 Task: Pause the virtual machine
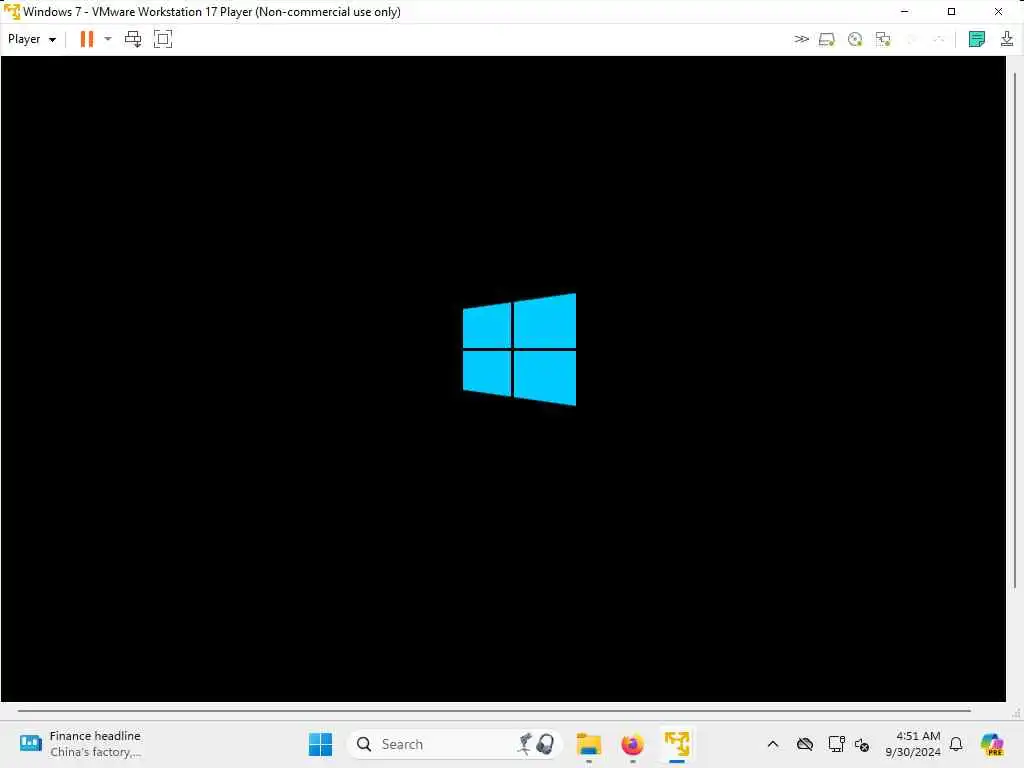pyautogui.click(x=87, y=39)
